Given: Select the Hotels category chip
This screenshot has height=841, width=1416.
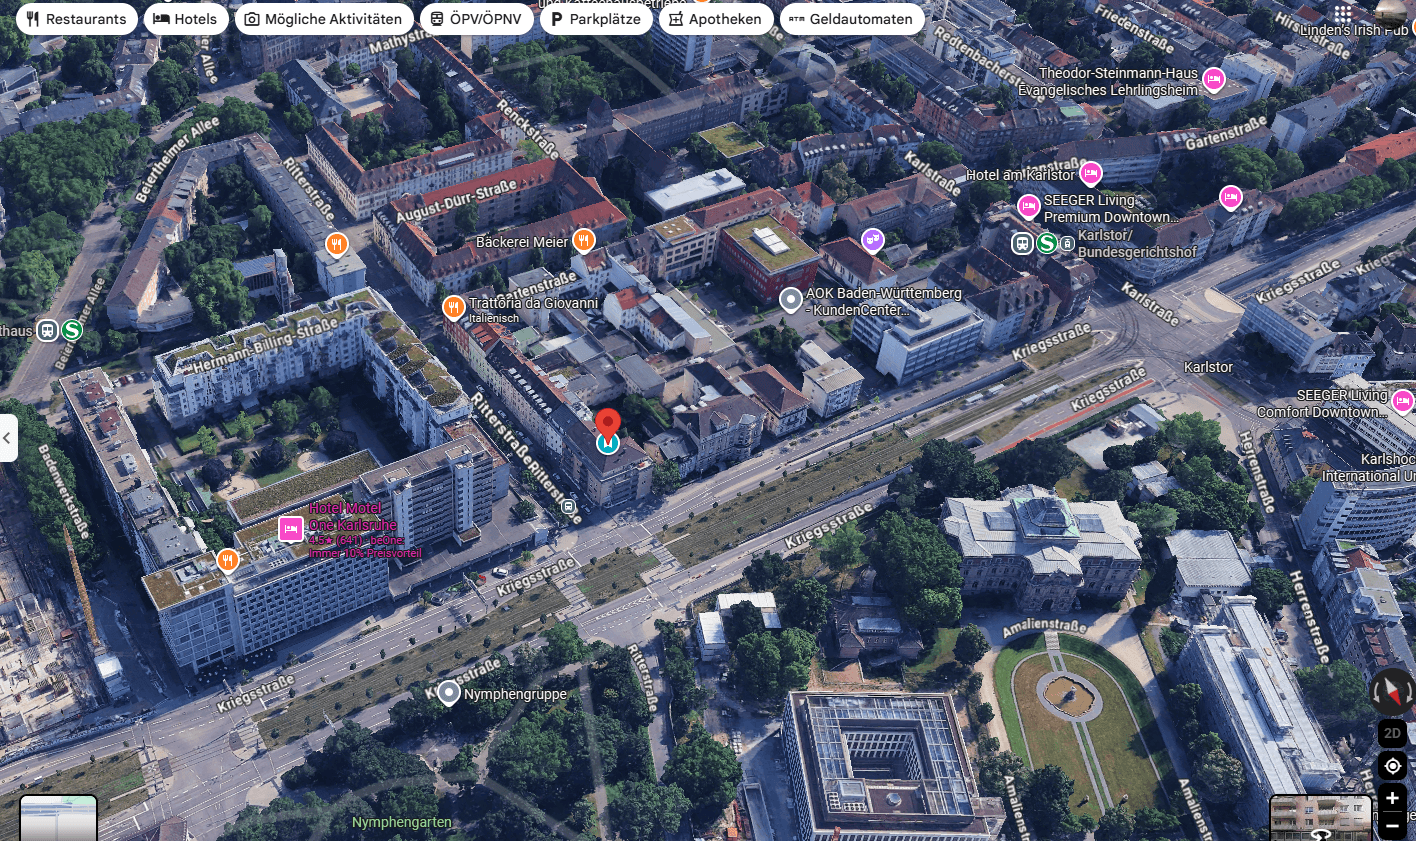Looking at the screenshot, I should (185, 19).
